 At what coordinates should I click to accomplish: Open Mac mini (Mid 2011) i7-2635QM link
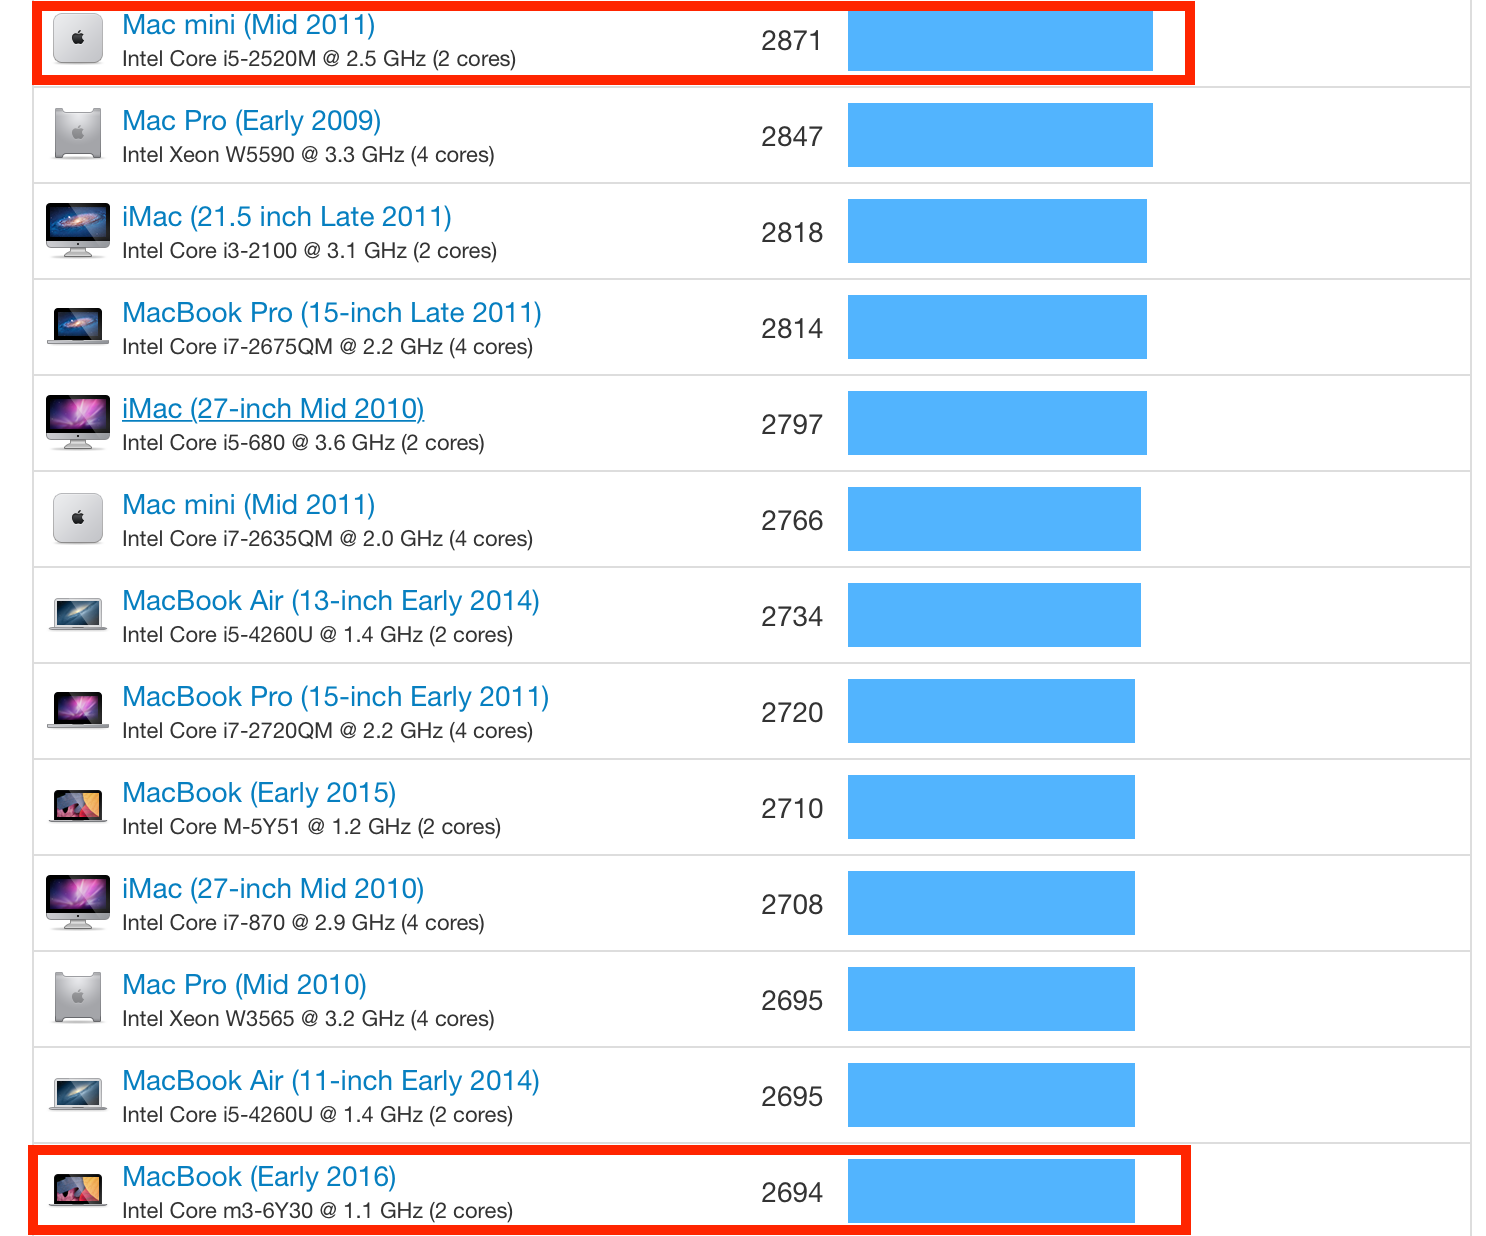248,505
